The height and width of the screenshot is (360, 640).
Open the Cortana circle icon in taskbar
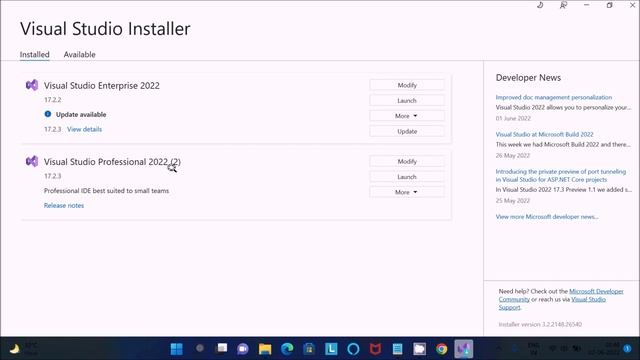point(353,349)
